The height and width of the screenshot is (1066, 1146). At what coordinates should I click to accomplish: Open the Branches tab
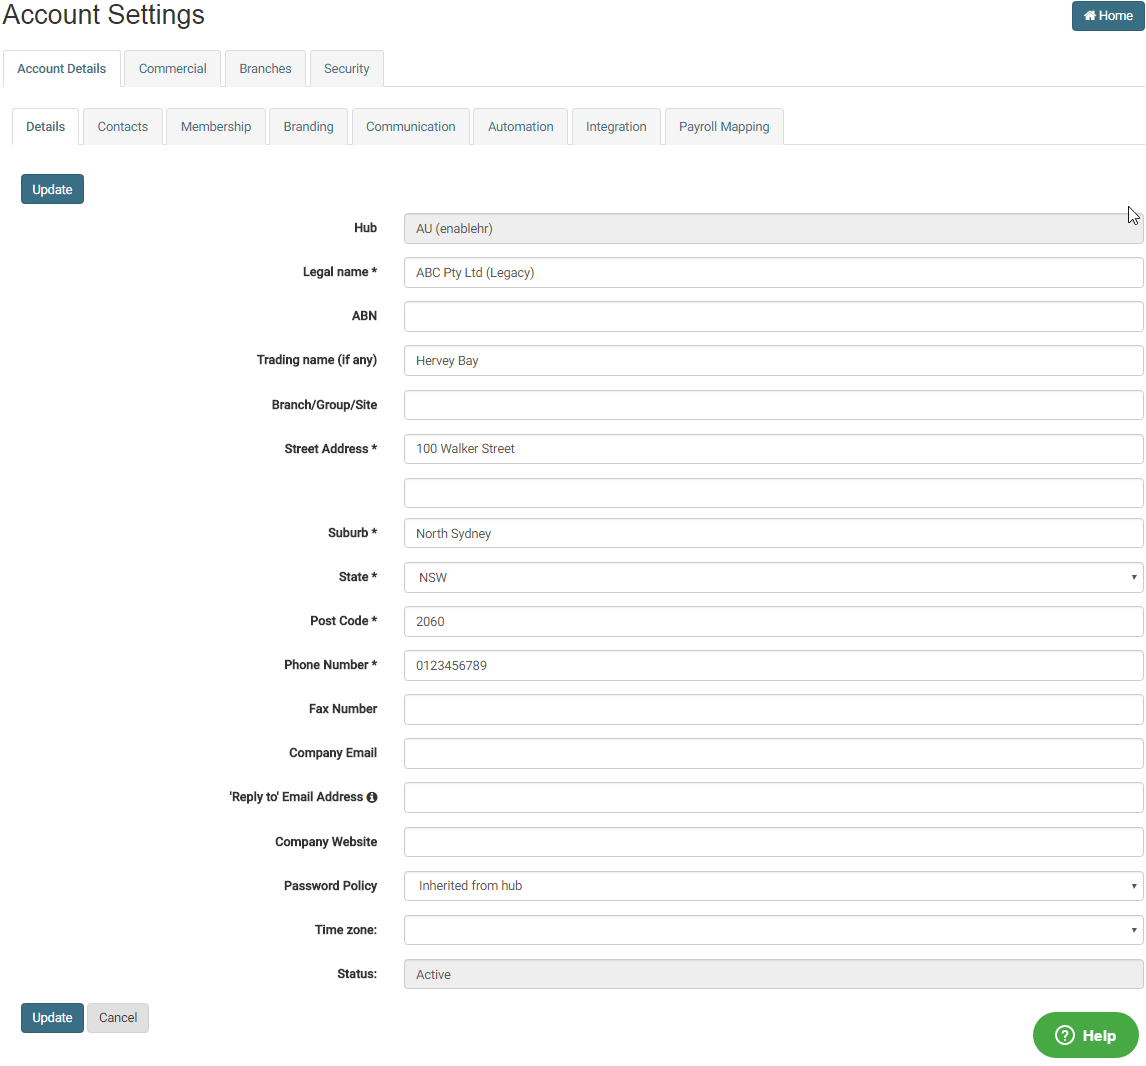(265, 69)
